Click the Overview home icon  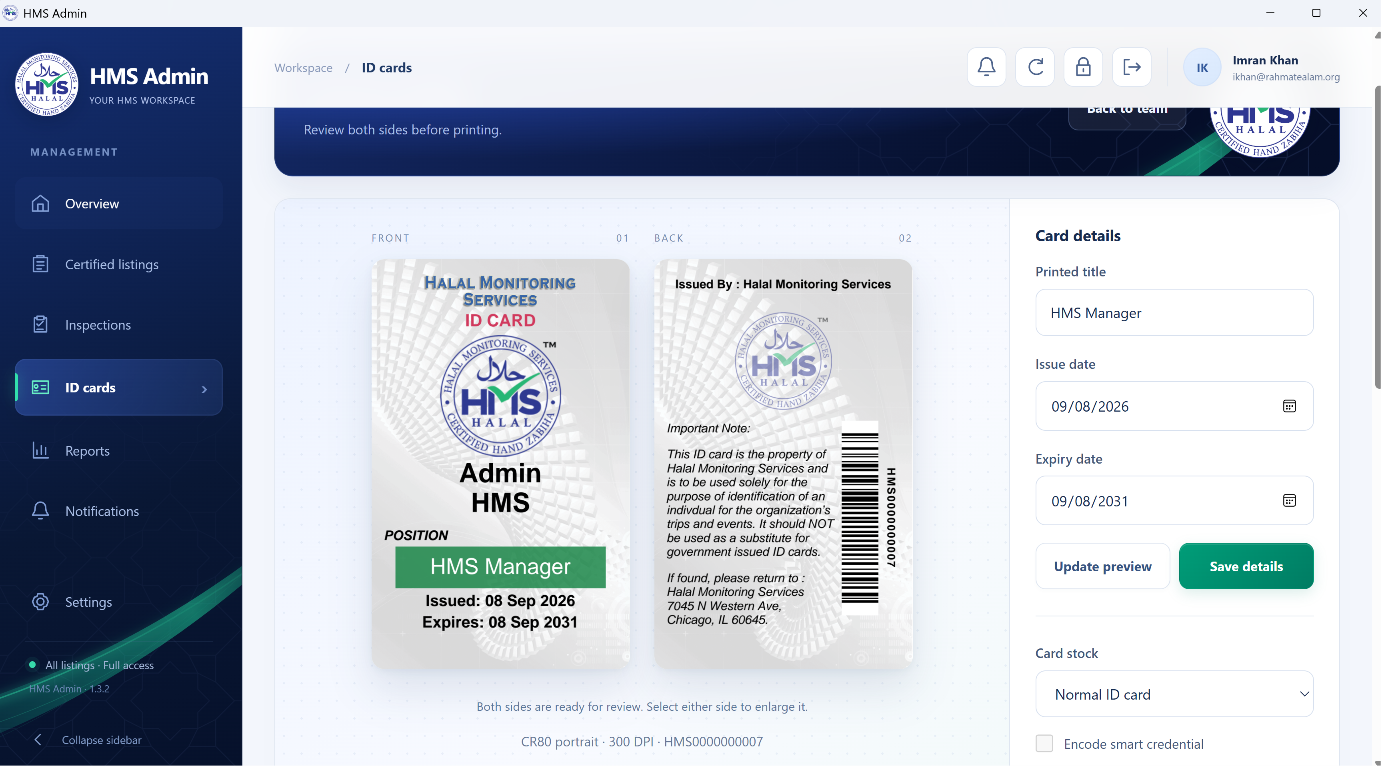coord(40,204)
